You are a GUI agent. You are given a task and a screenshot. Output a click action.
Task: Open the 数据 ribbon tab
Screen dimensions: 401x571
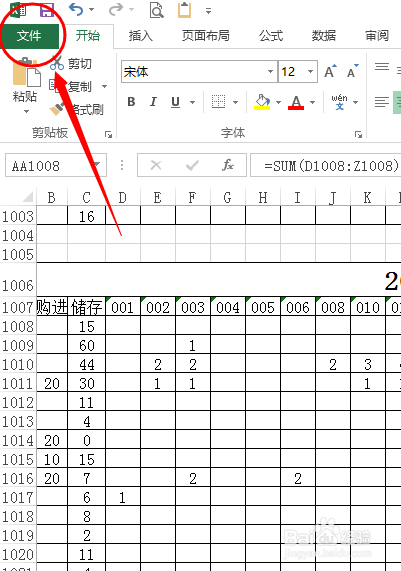(x=323, y=36)
